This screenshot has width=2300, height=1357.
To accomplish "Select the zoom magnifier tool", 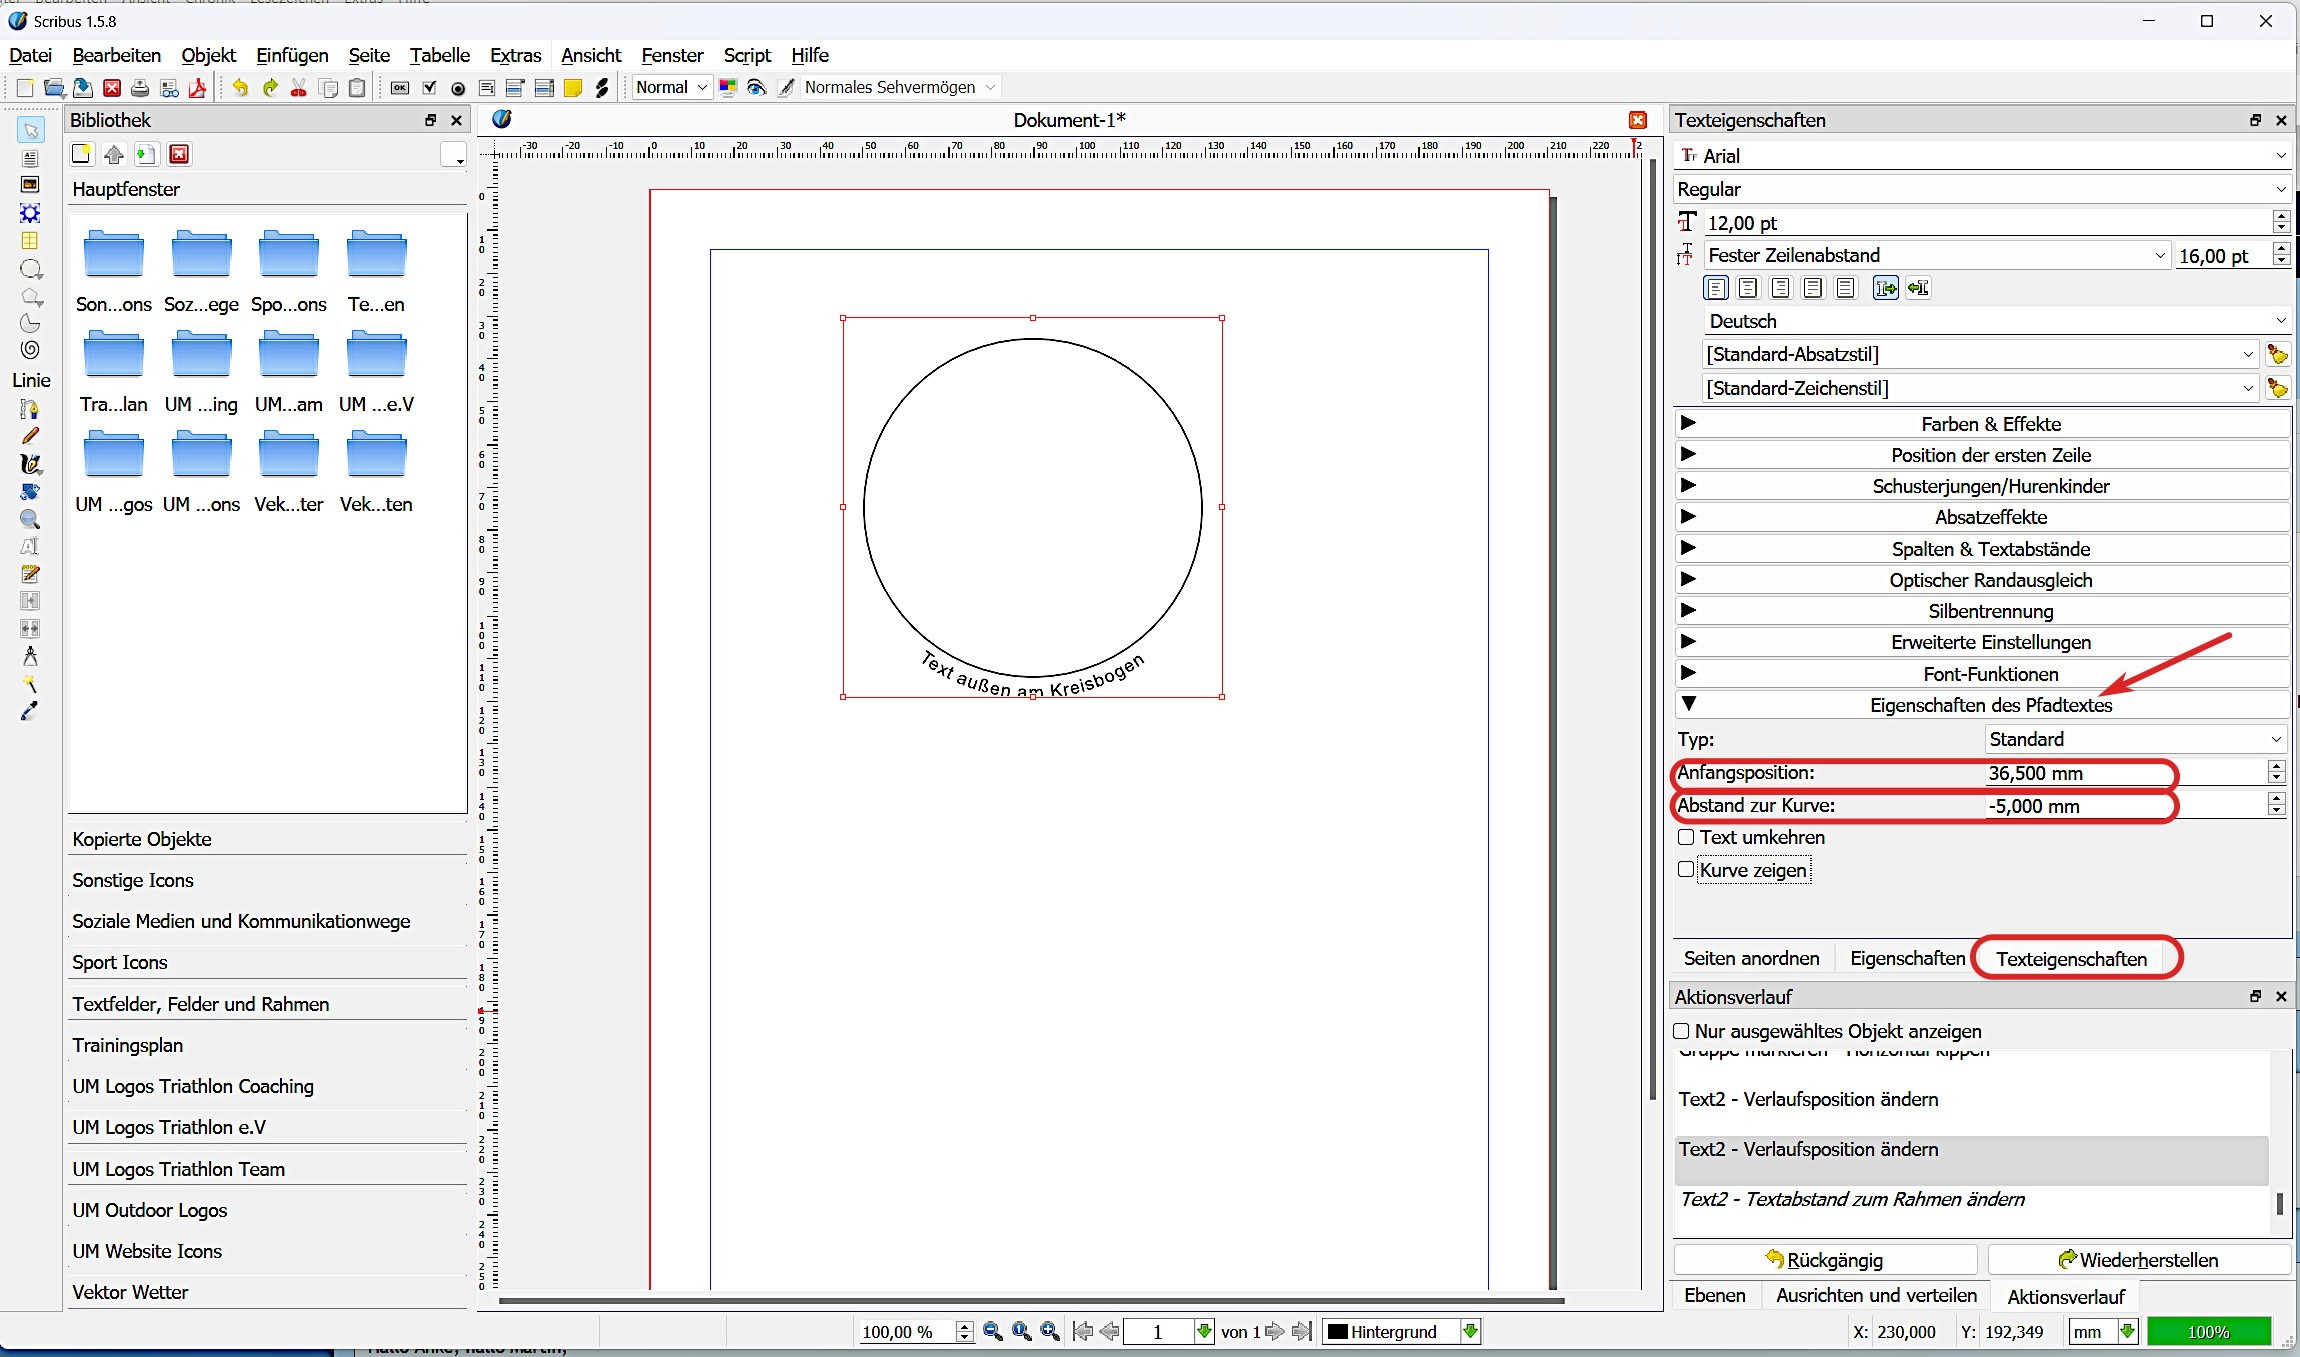I will pos(30,519).
